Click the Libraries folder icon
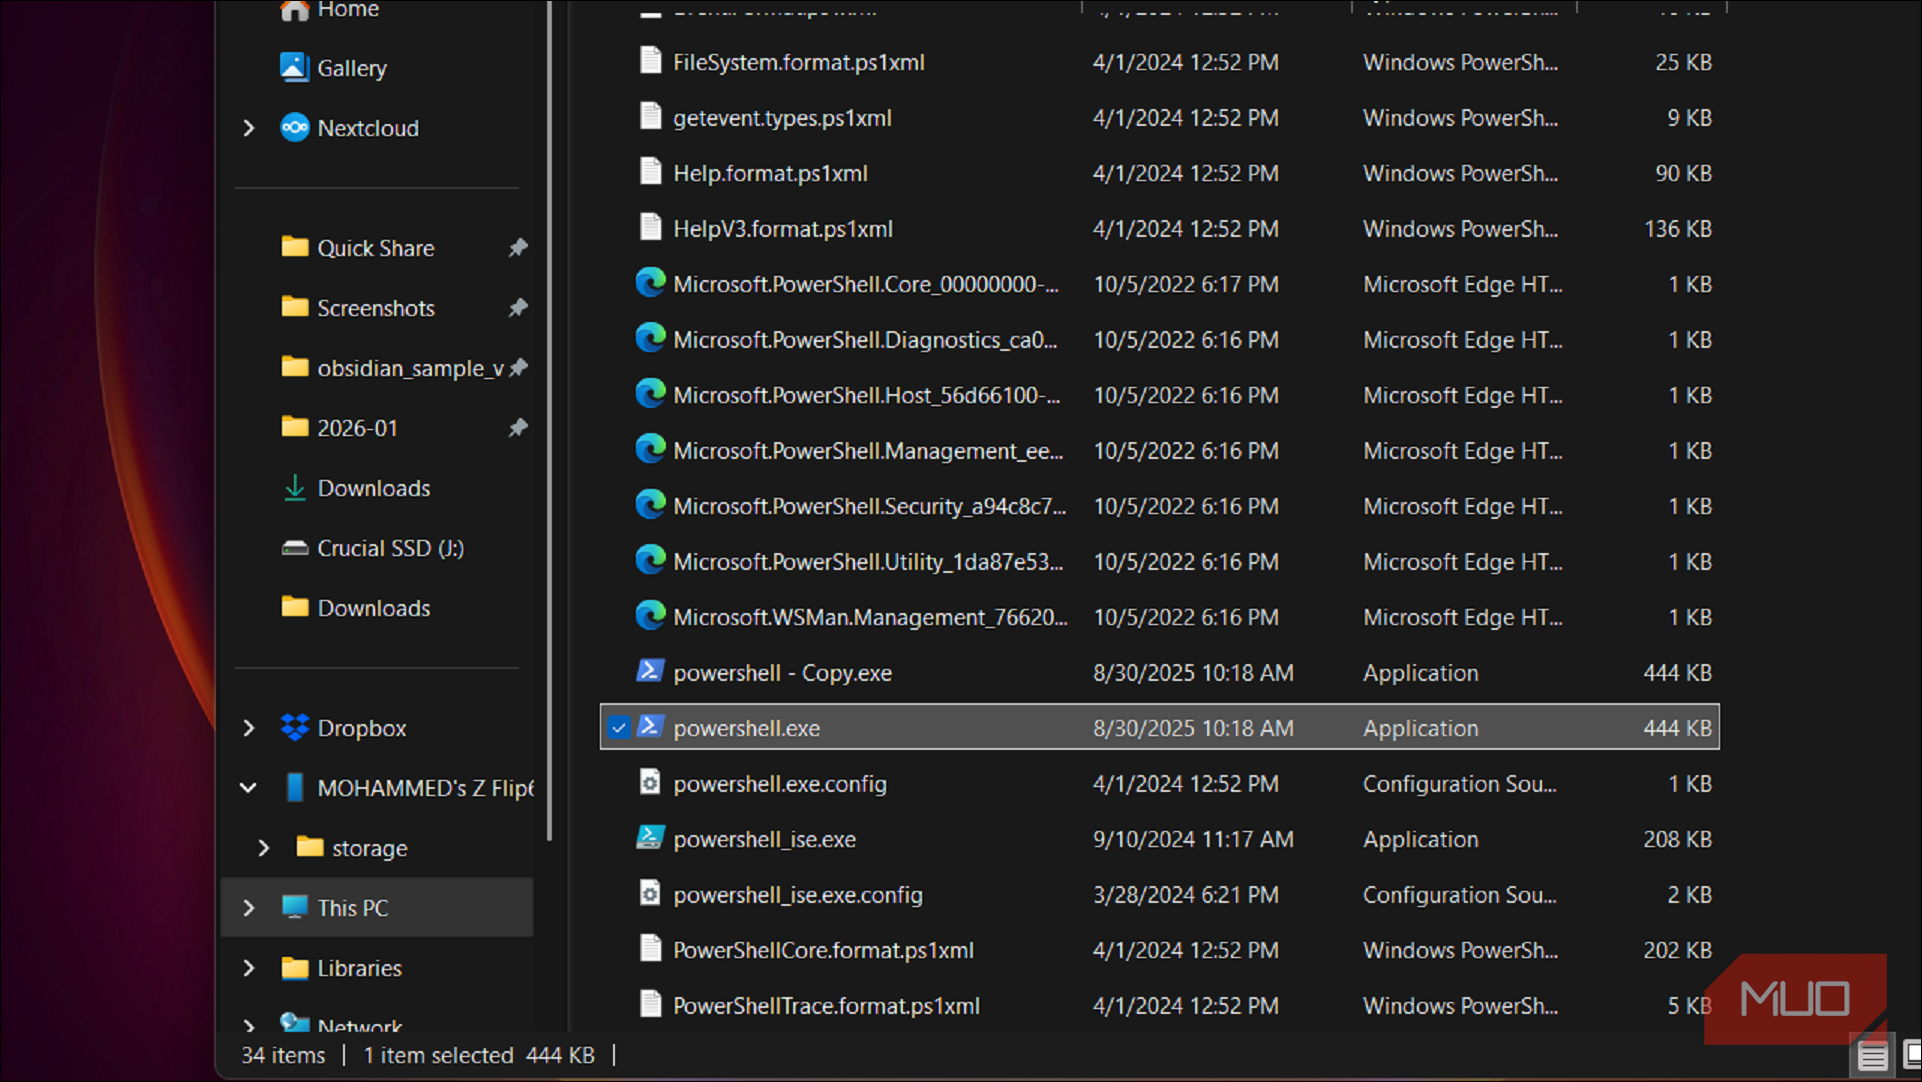The width and height of the screenshot is (1922, 1082). point(294,968)
